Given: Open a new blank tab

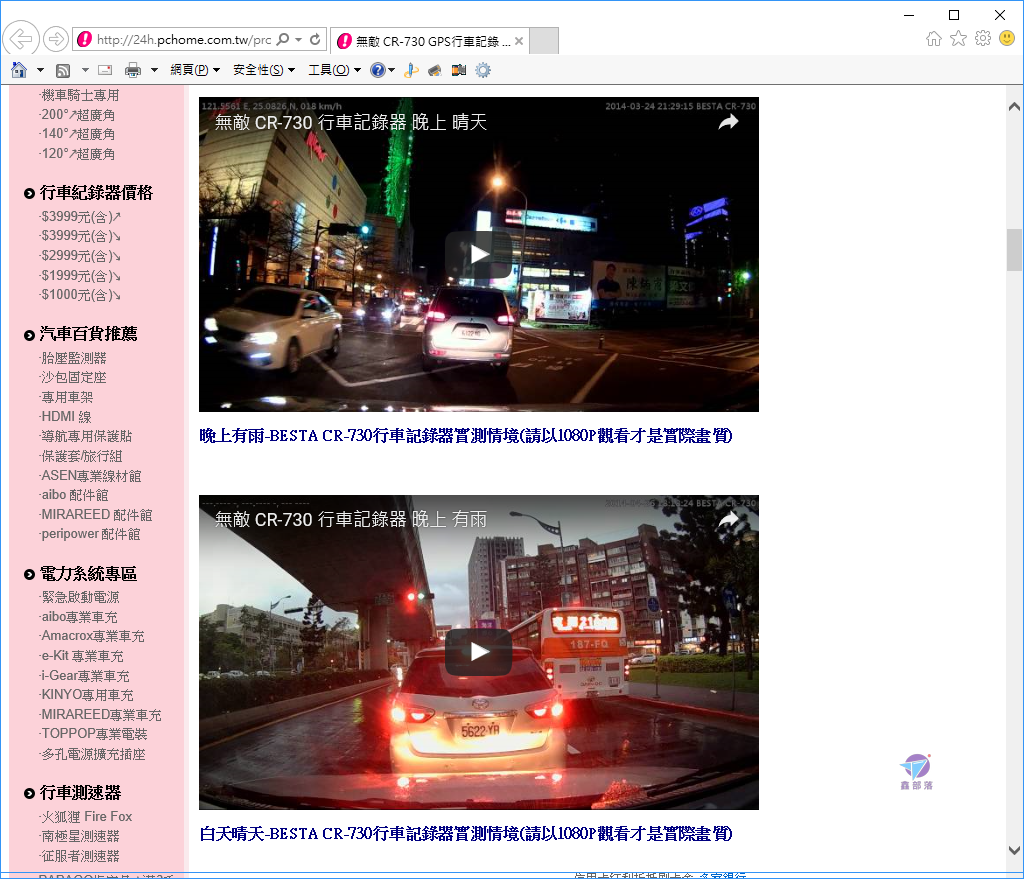Looking at the screenshot, I should click(543, 40).
